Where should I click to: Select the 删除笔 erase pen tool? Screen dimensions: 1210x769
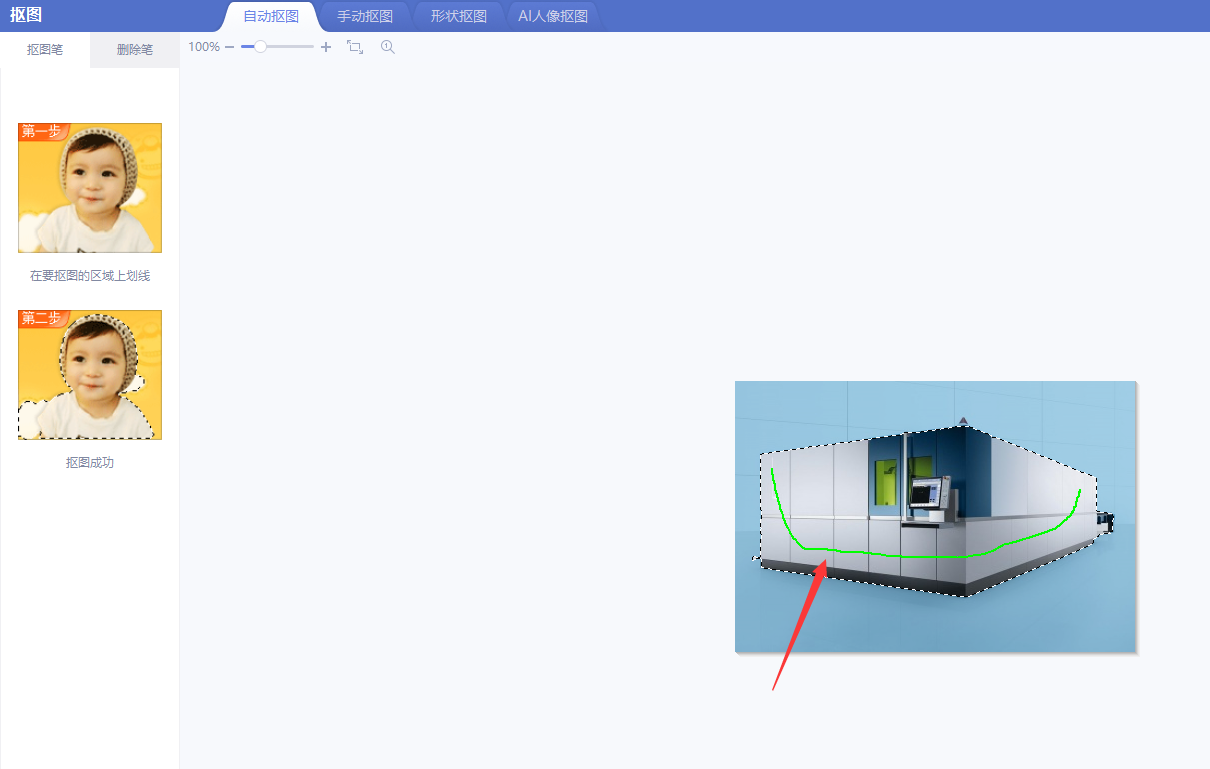point(135,50)
